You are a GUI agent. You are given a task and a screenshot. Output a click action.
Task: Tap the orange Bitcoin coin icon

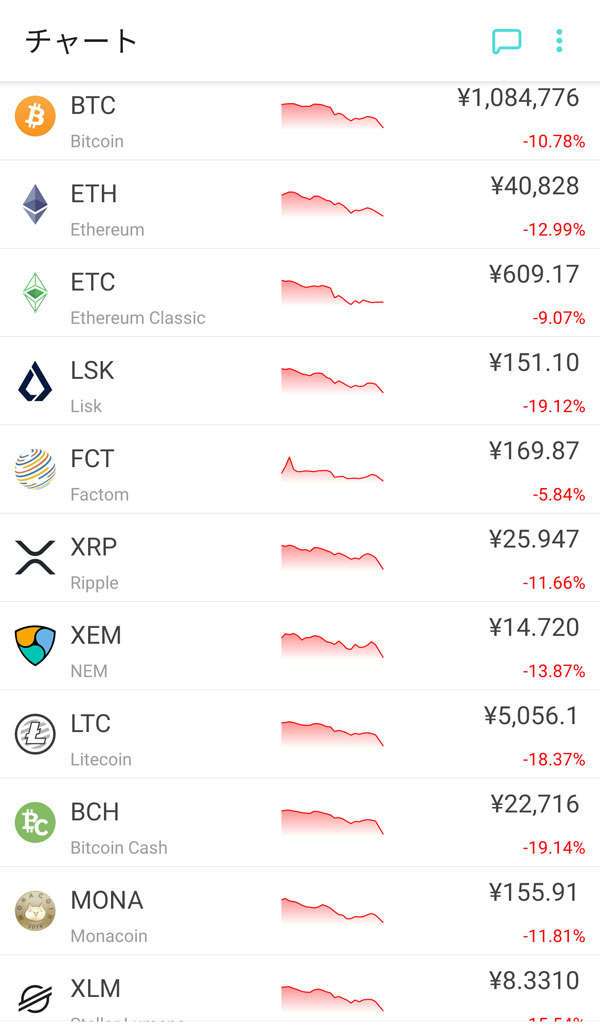coord(35,116)
